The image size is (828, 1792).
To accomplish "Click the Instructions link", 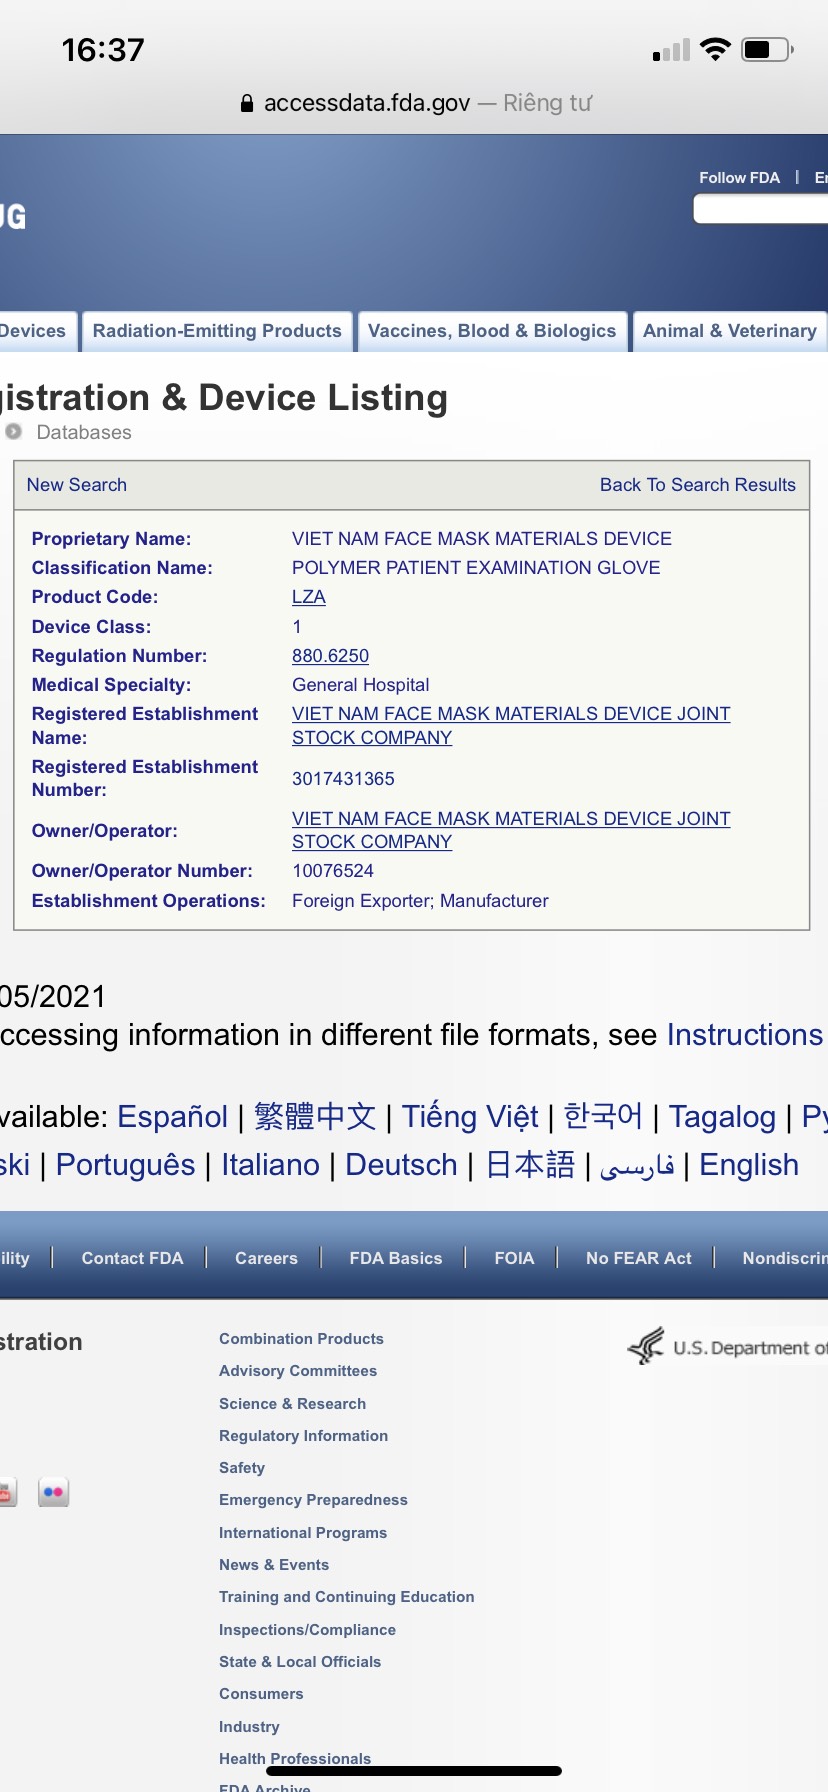I will point(745,1035).
